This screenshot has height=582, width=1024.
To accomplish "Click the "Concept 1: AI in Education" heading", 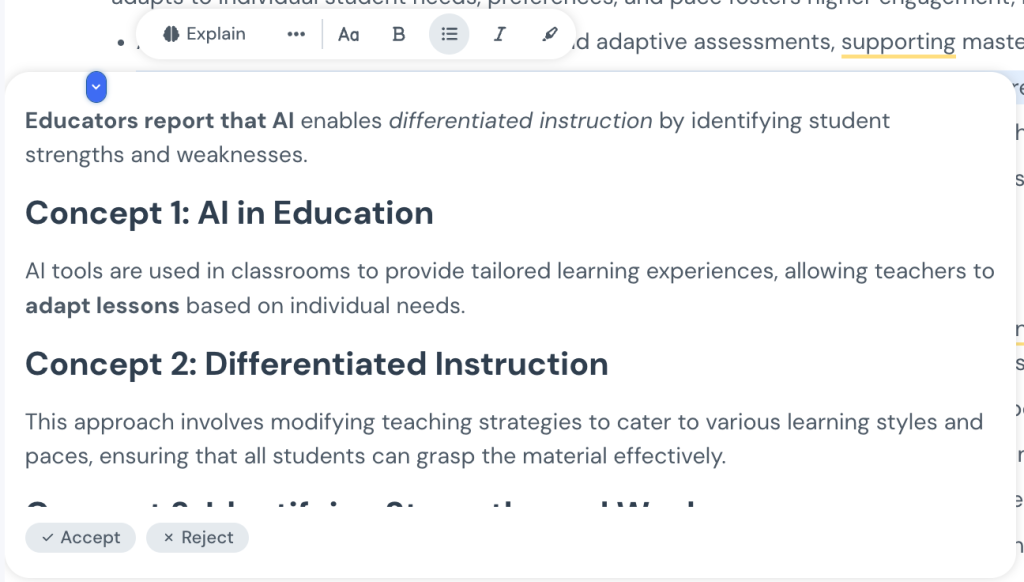I will 229,213.
